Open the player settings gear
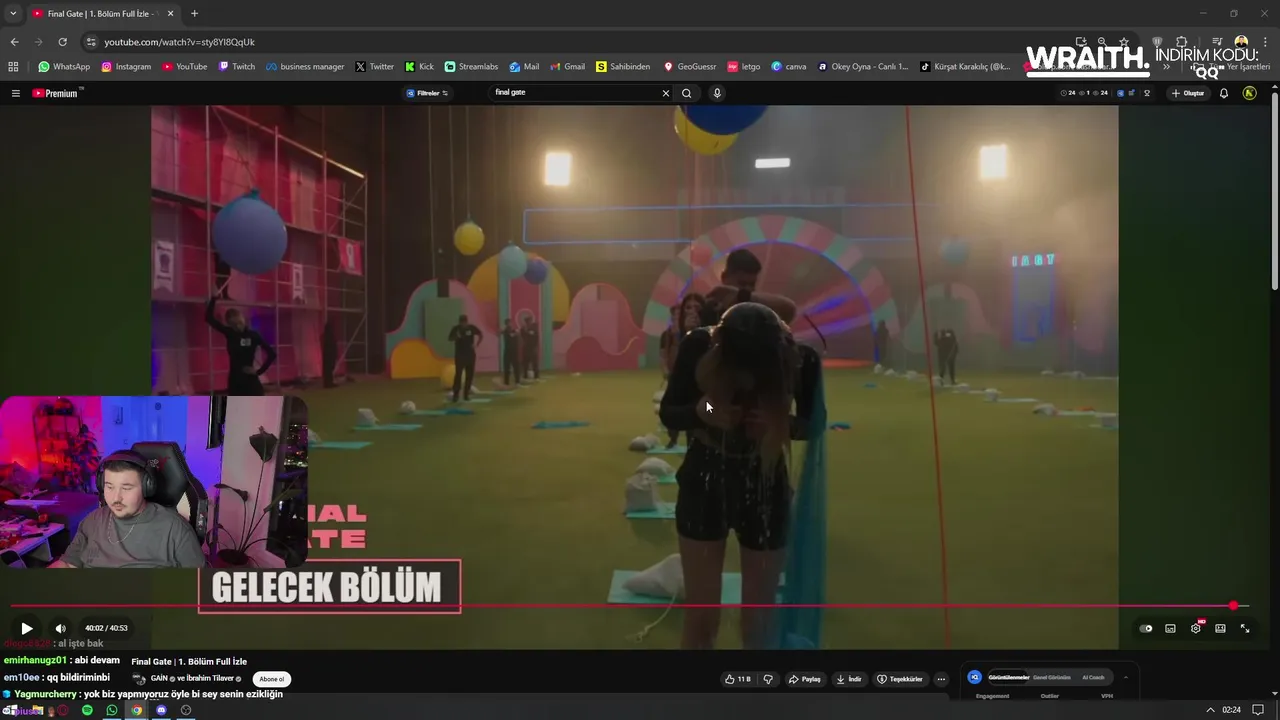The height and width of the screenshot is (720, 1280). [x=1195, y=628]
